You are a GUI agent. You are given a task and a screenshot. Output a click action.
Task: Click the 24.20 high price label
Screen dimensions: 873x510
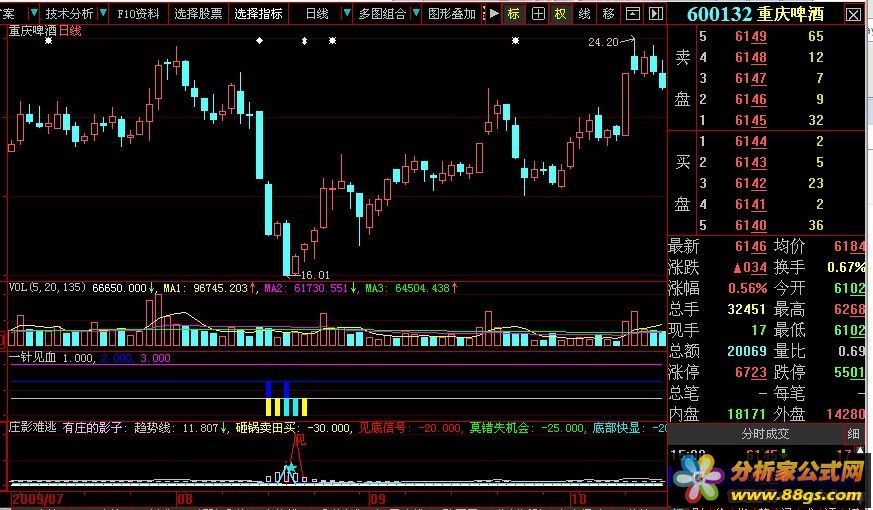pos(603,42)
